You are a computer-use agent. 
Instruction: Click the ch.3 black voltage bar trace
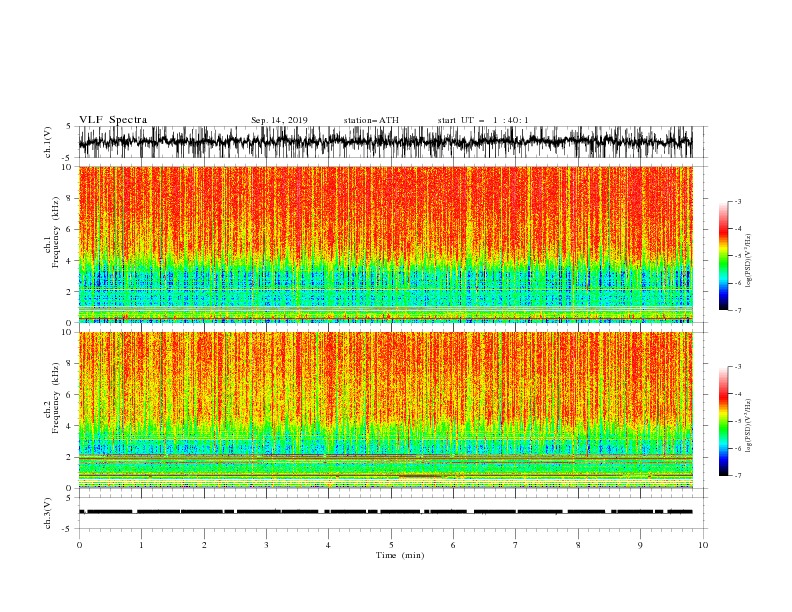(385, 512)
